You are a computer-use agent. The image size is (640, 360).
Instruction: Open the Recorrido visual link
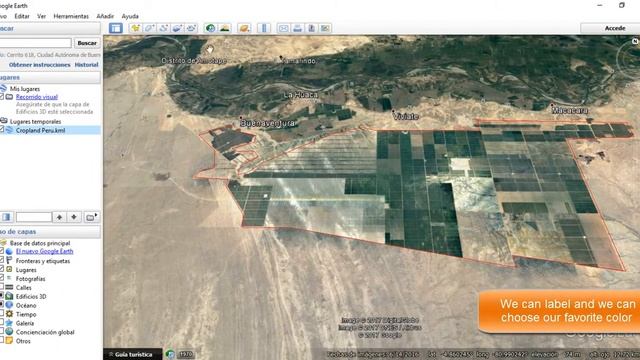point(37,97)
